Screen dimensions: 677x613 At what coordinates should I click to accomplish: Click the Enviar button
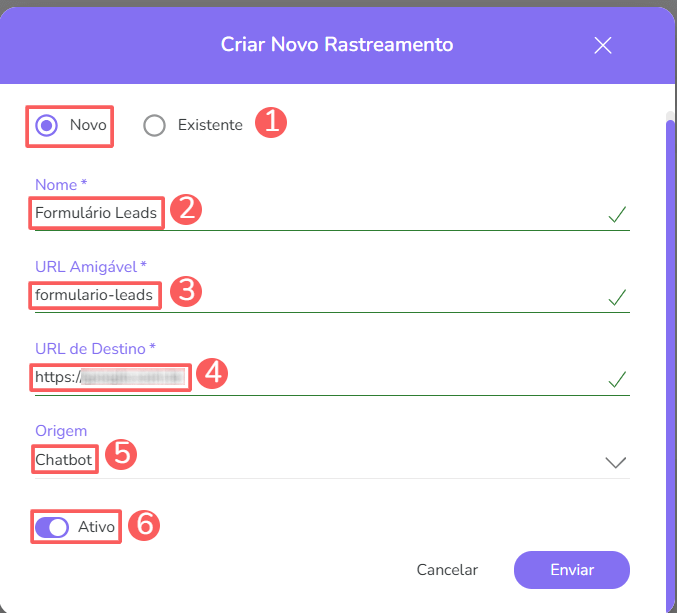pyautogui.click(x=572, y=570)
